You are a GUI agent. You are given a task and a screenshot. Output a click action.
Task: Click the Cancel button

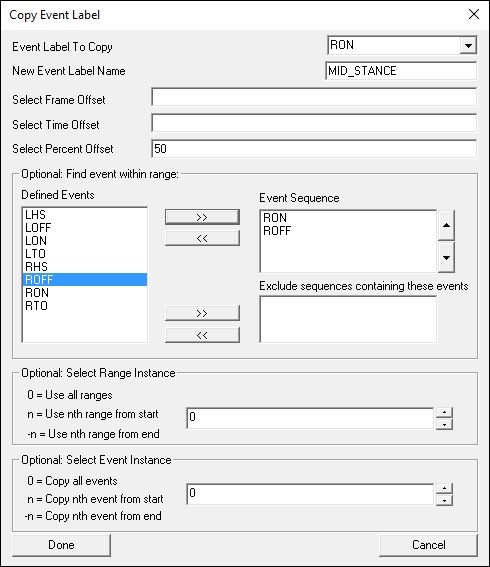429,545
